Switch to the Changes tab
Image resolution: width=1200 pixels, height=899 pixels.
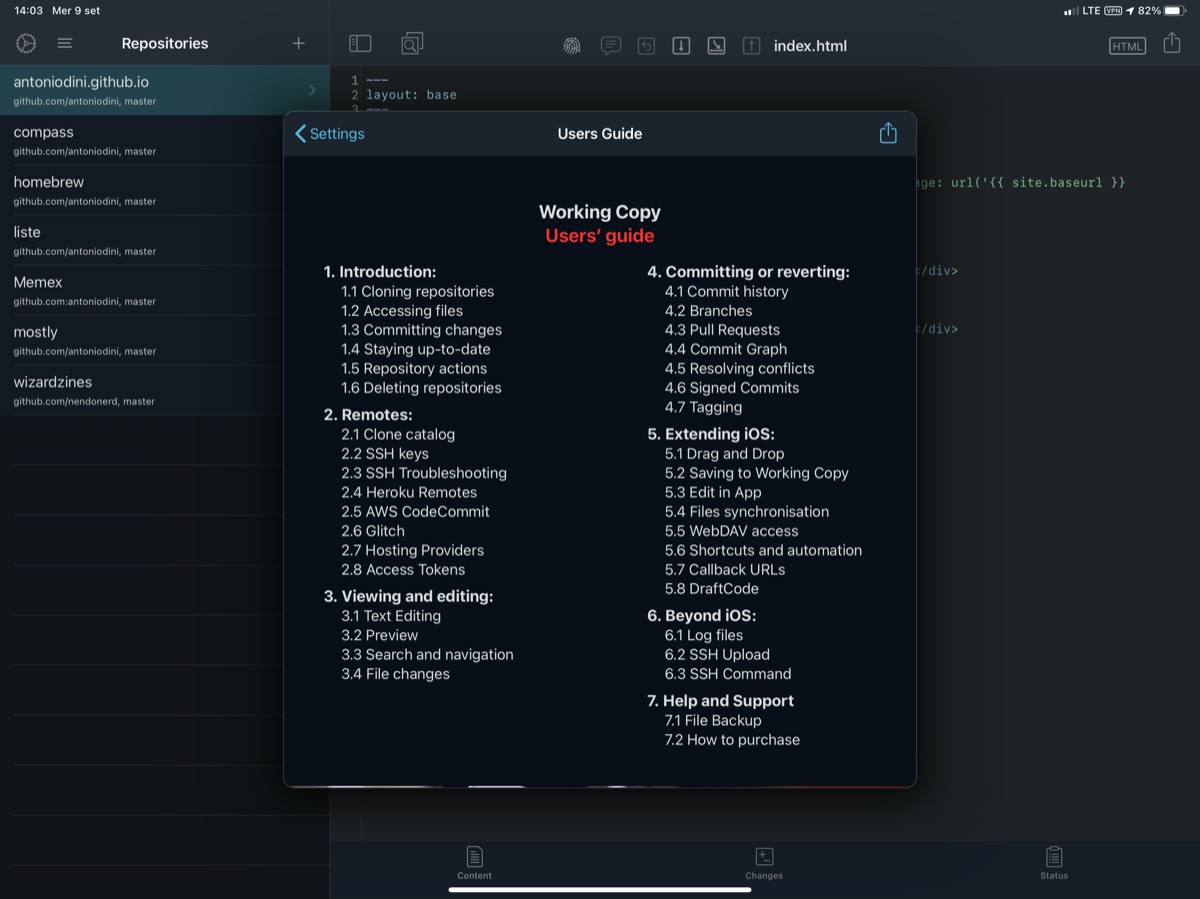763,862
